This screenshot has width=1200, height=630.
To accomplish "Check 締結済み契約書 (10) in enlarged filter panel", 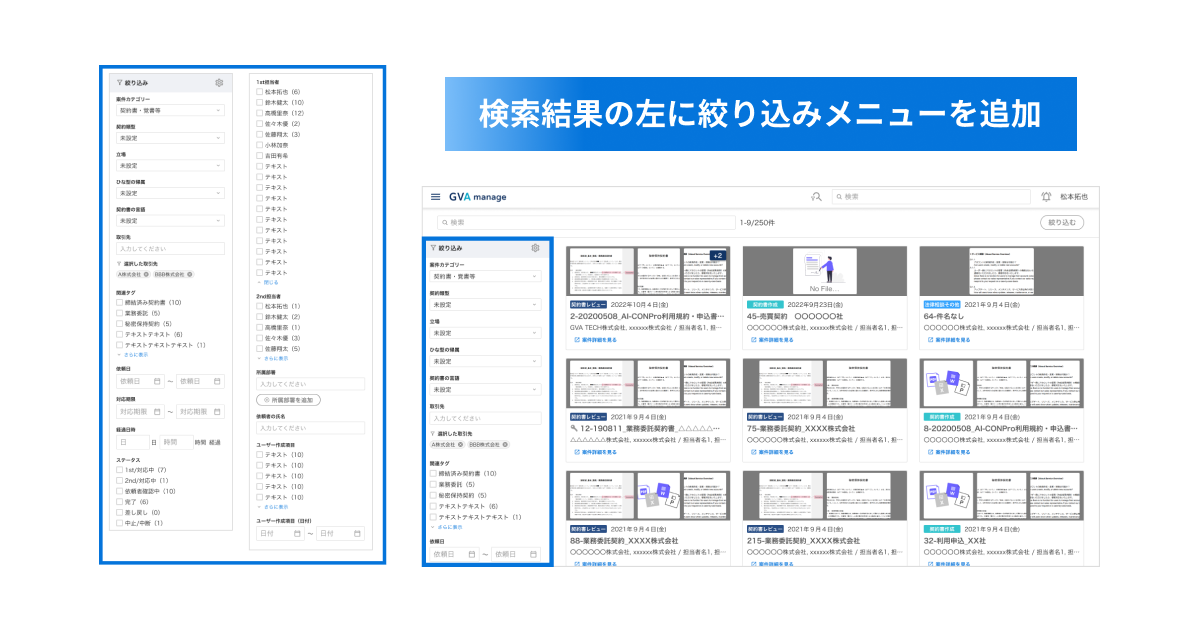I will click(120, 302).
